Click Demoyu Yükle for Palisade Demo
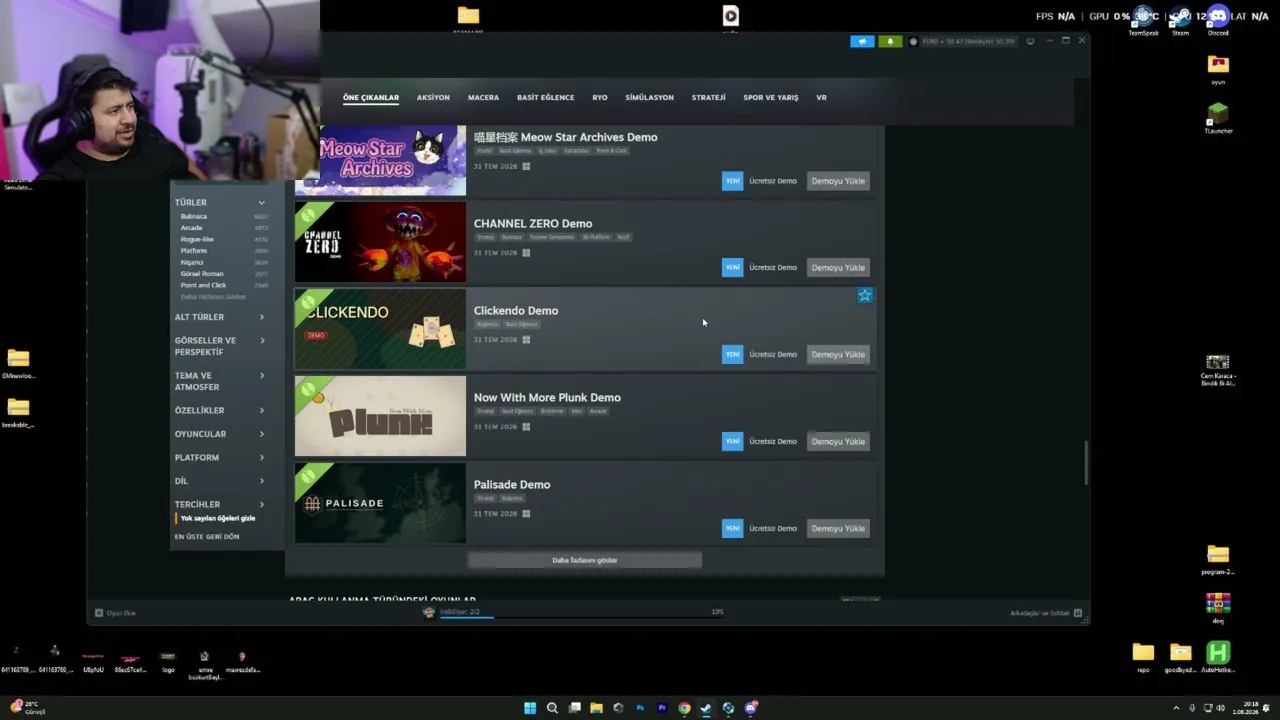This screenshot has width=1280, height=720. [838, 529]
